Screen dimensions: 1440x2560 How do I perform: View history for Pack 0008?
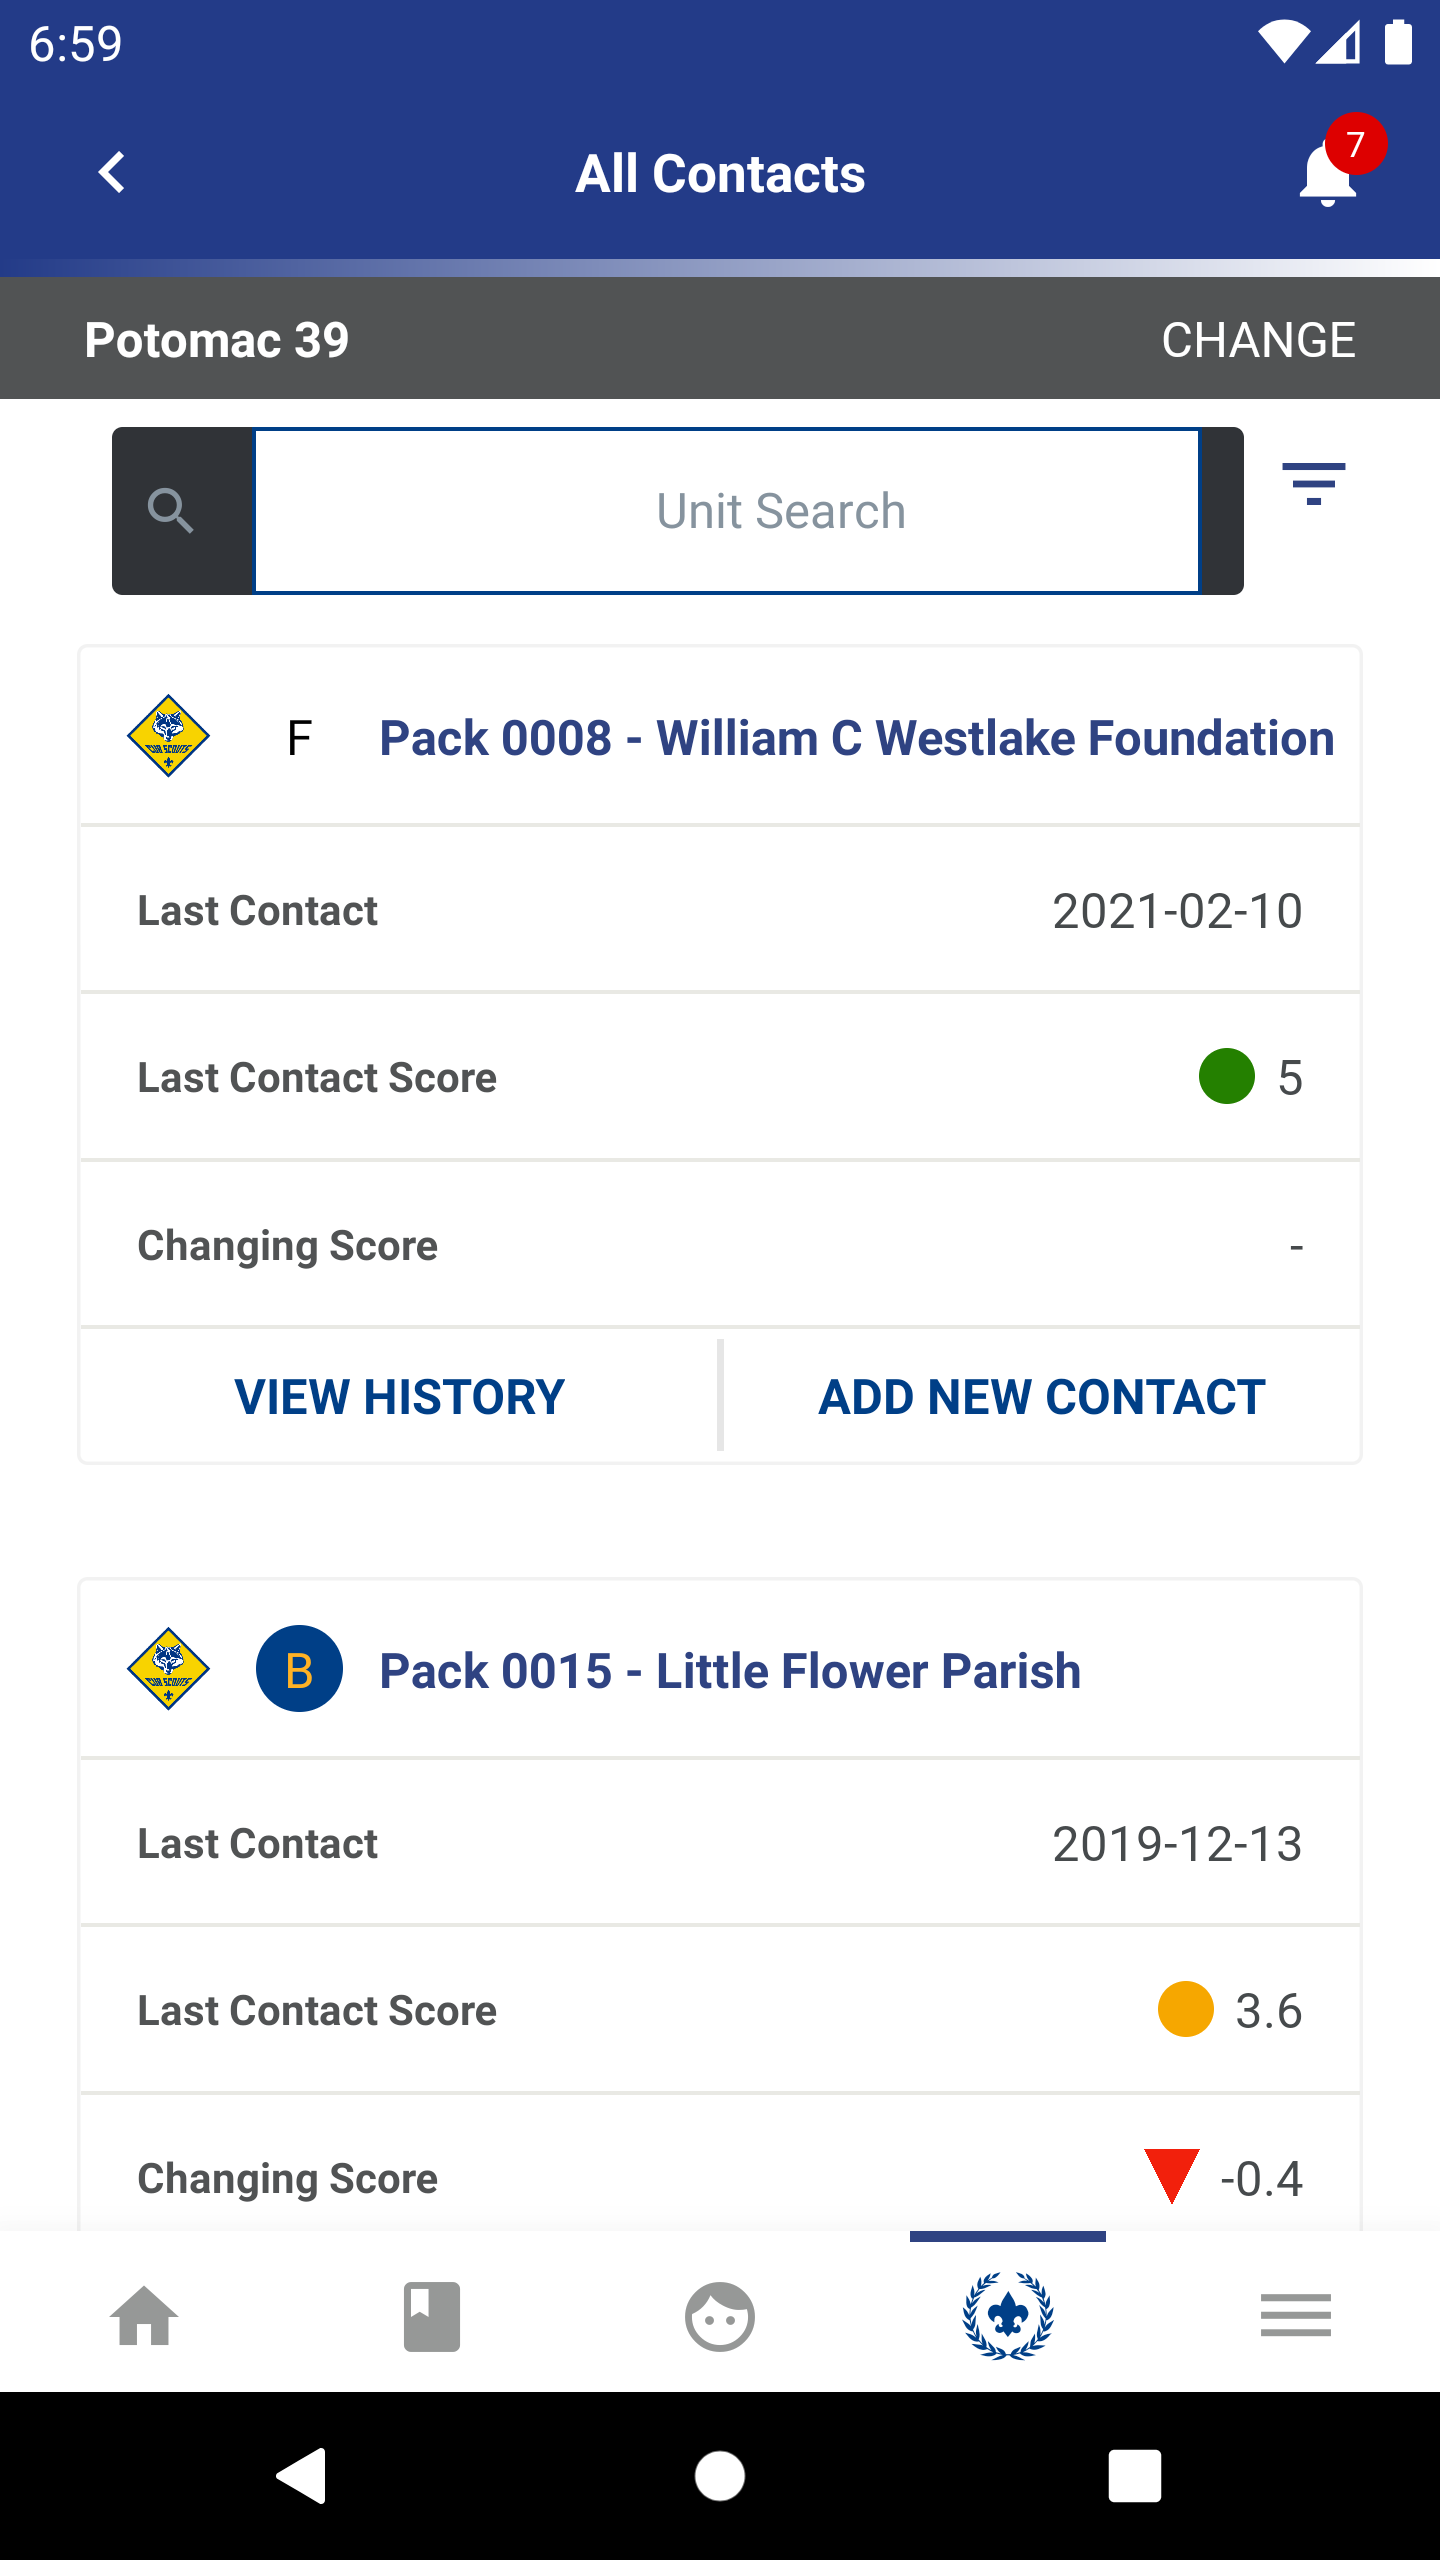tap(400, 1397)
